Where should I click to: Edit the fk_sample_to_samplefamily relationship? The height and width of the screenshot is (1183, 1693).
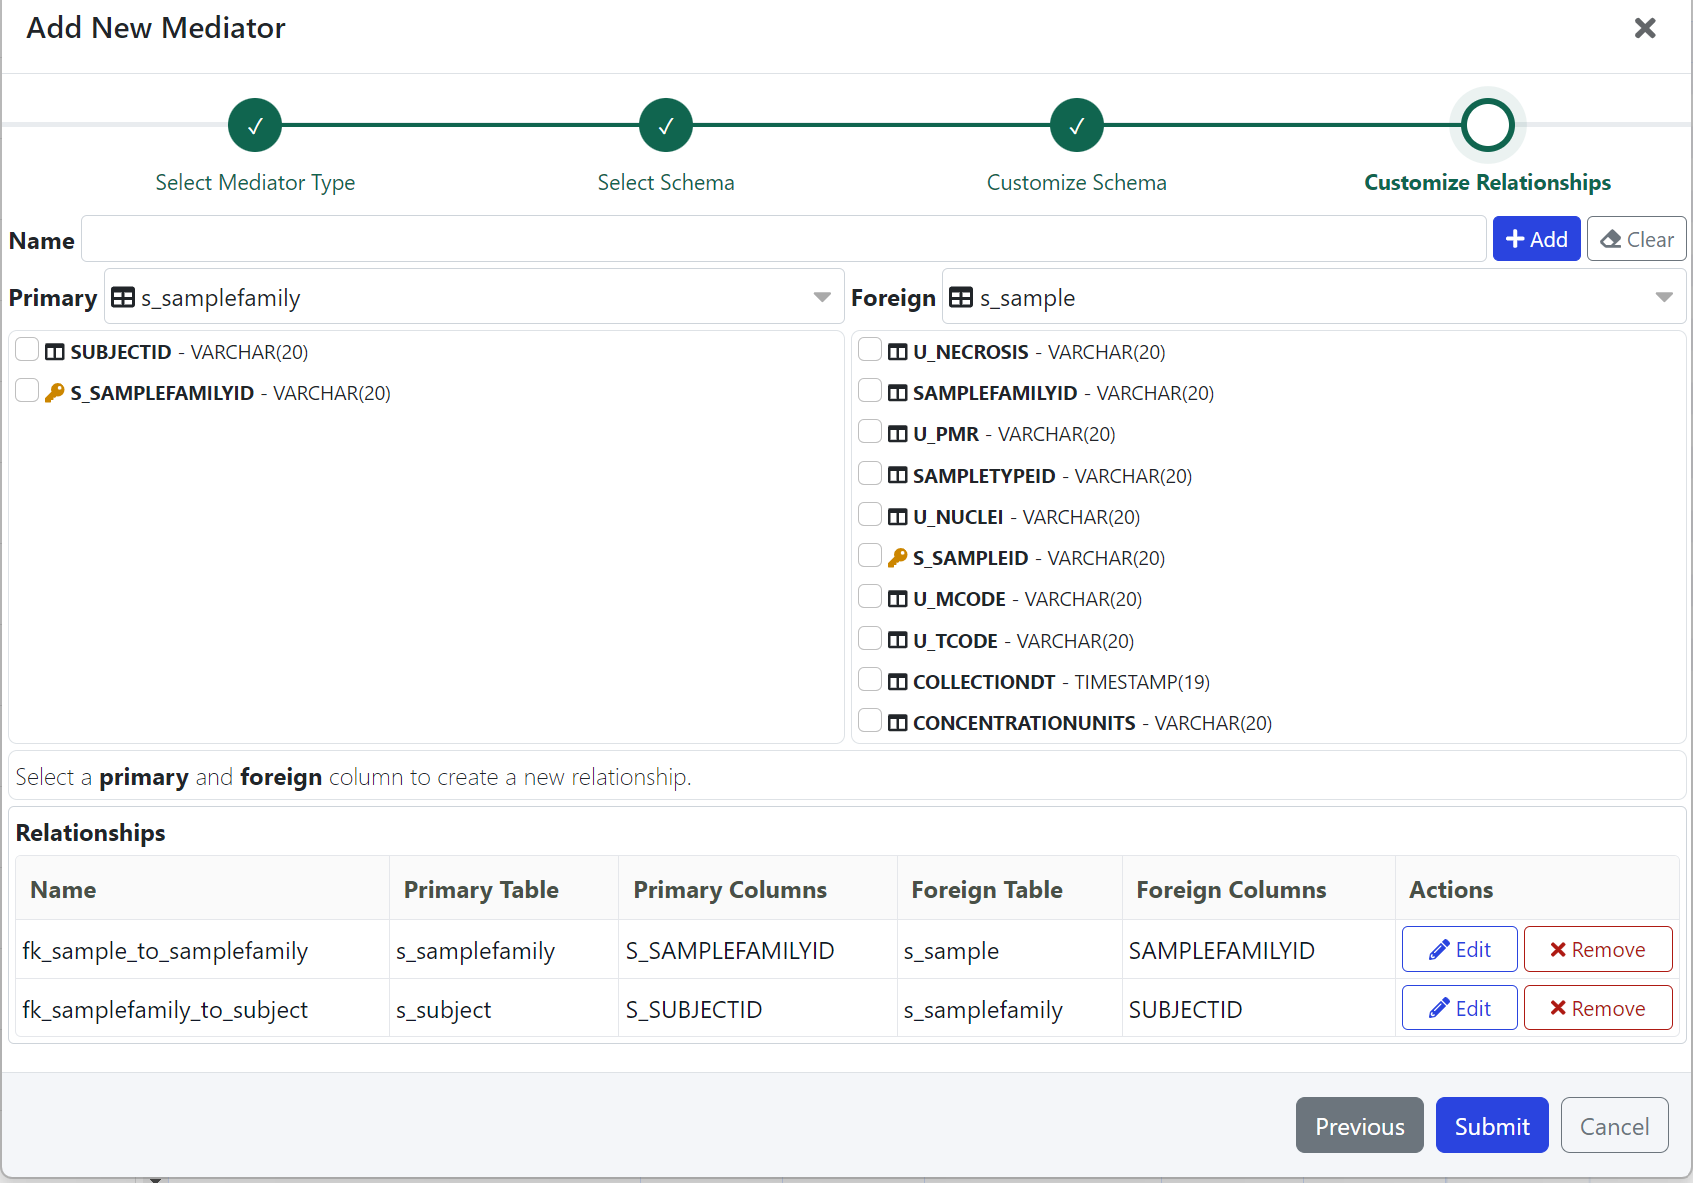coord(1459,949)
